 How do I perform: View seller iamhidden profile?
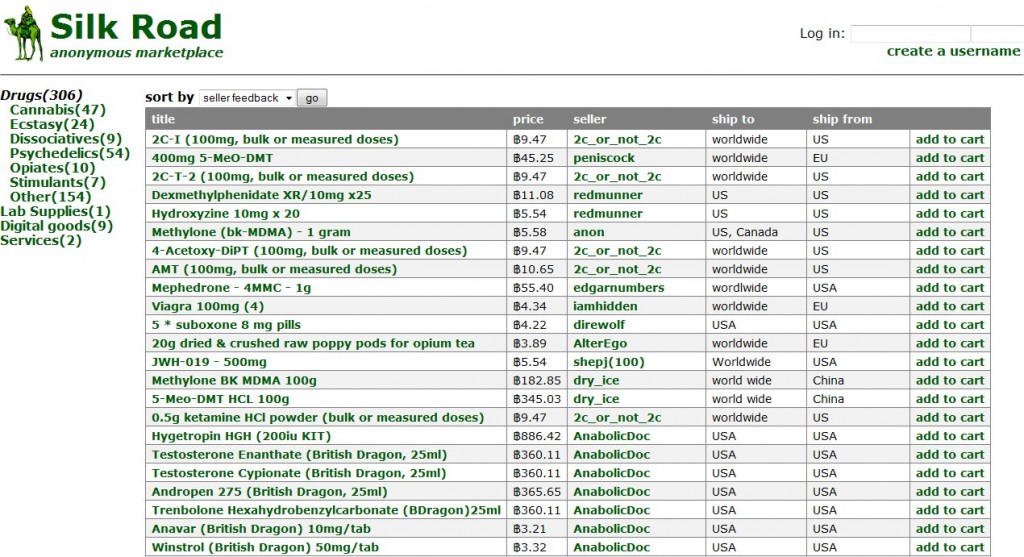tap(605, 306)
